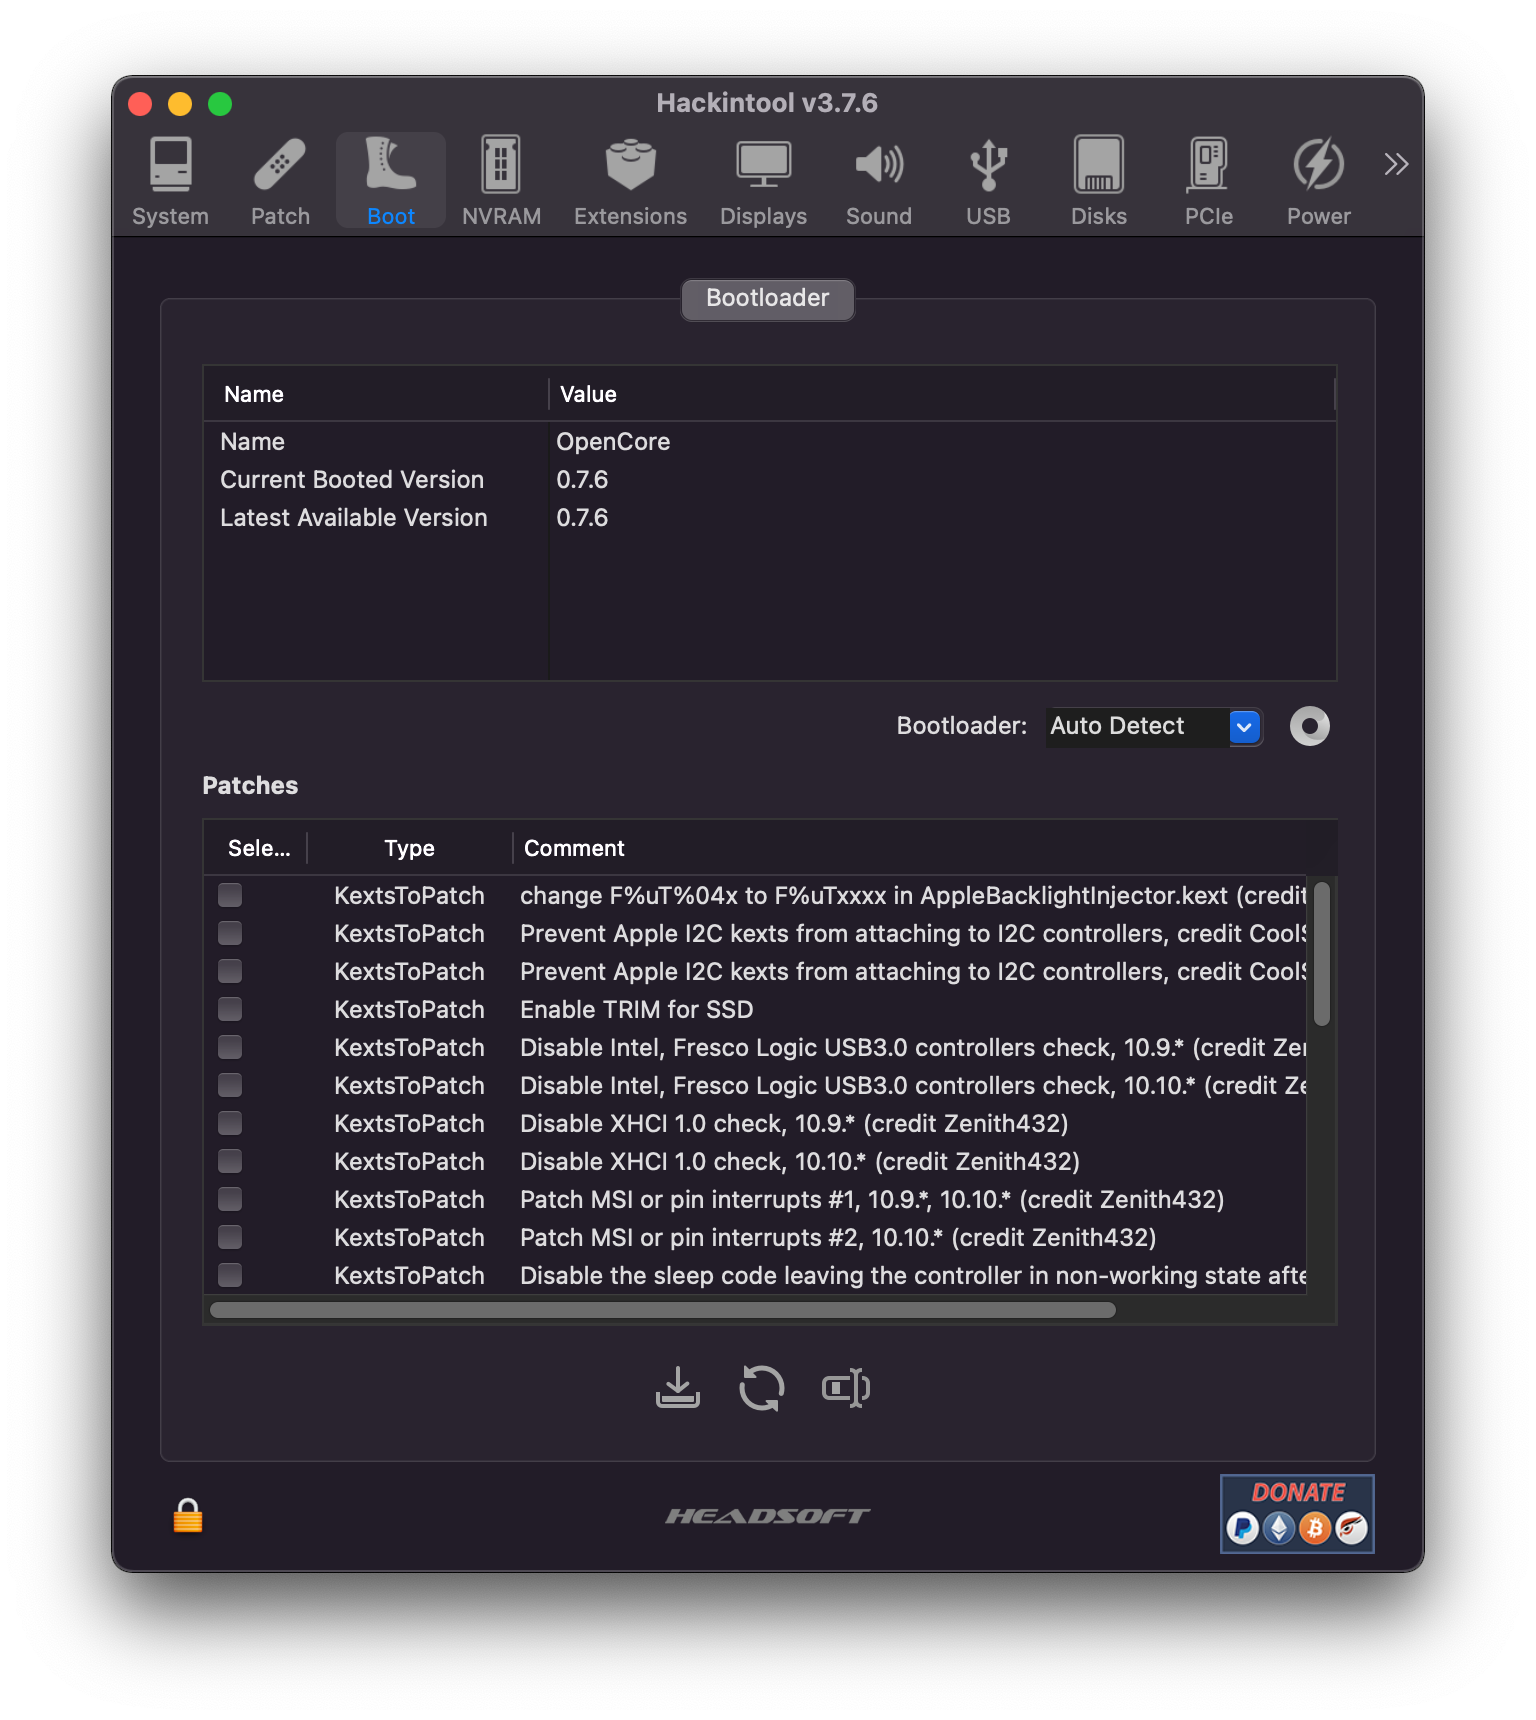Check the Enable TRIM for SSD patch
This screenshot has height=1720, width=1536.
230,1009
